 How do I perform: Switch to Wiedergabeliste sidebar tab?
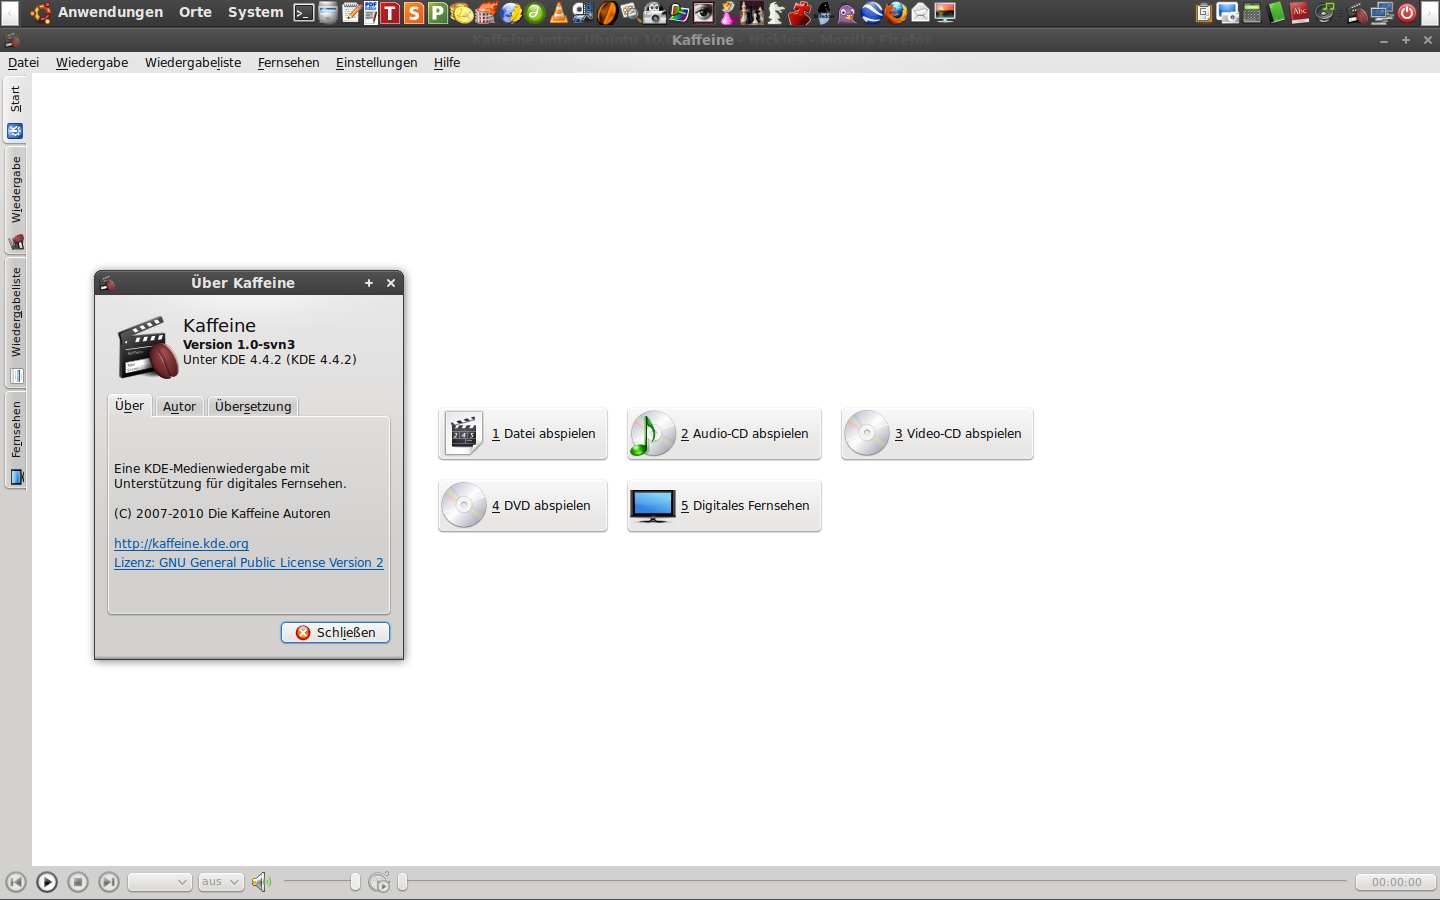point(15,324)
